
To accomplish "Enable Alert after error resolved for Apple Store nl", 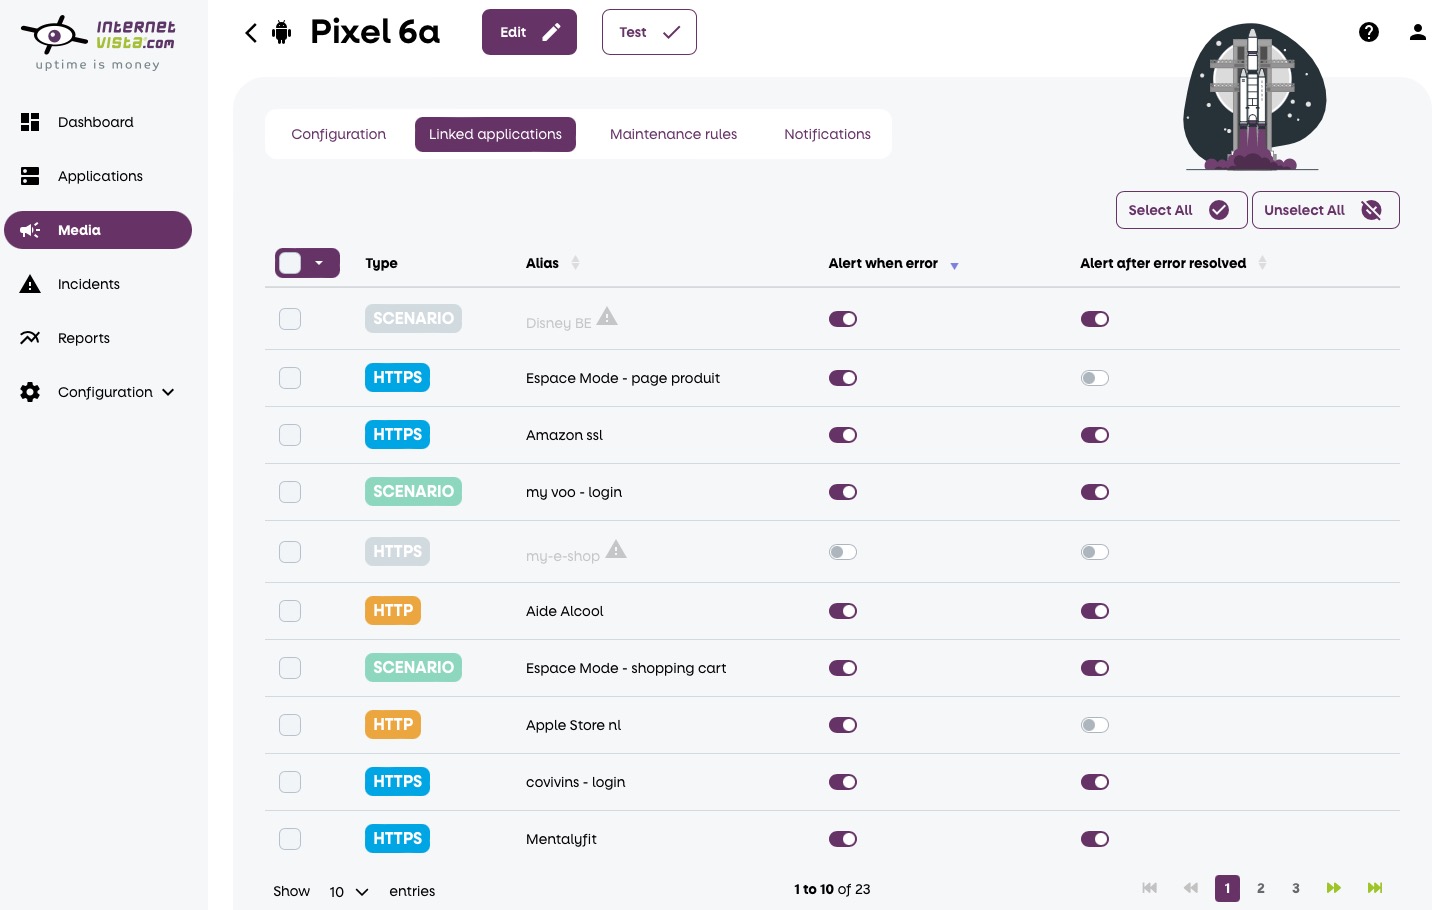I will coord(1095,725).
